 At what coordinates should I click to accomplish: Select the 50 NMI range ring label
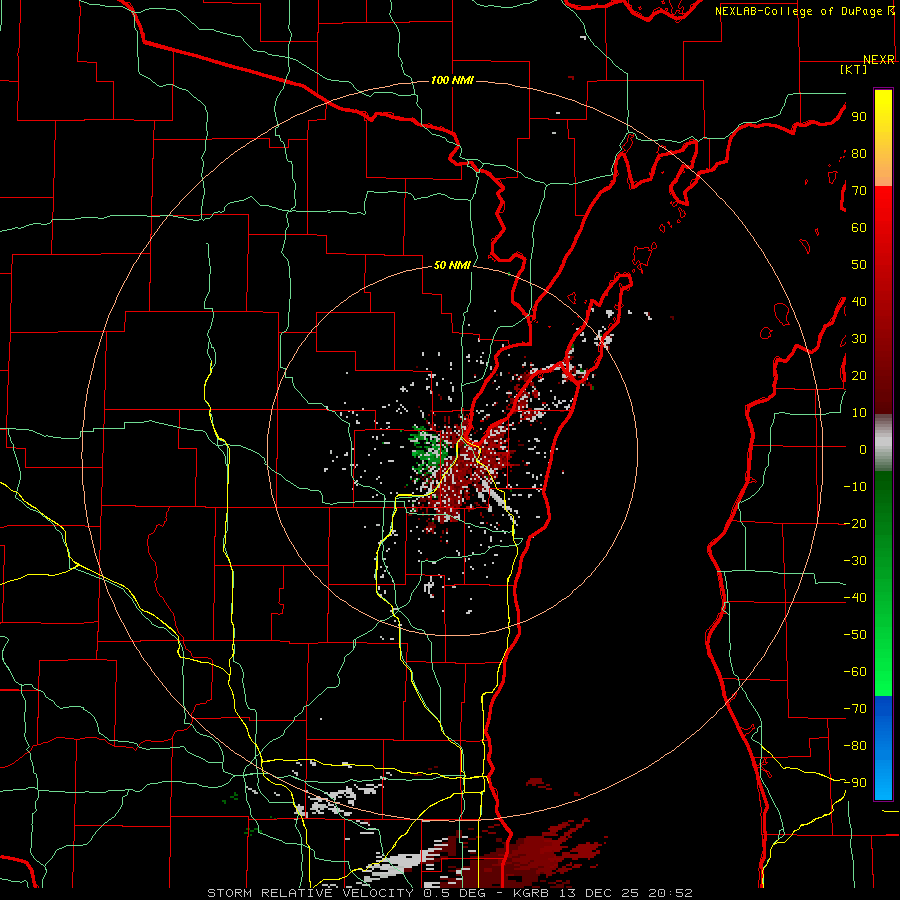pos(452,265)
